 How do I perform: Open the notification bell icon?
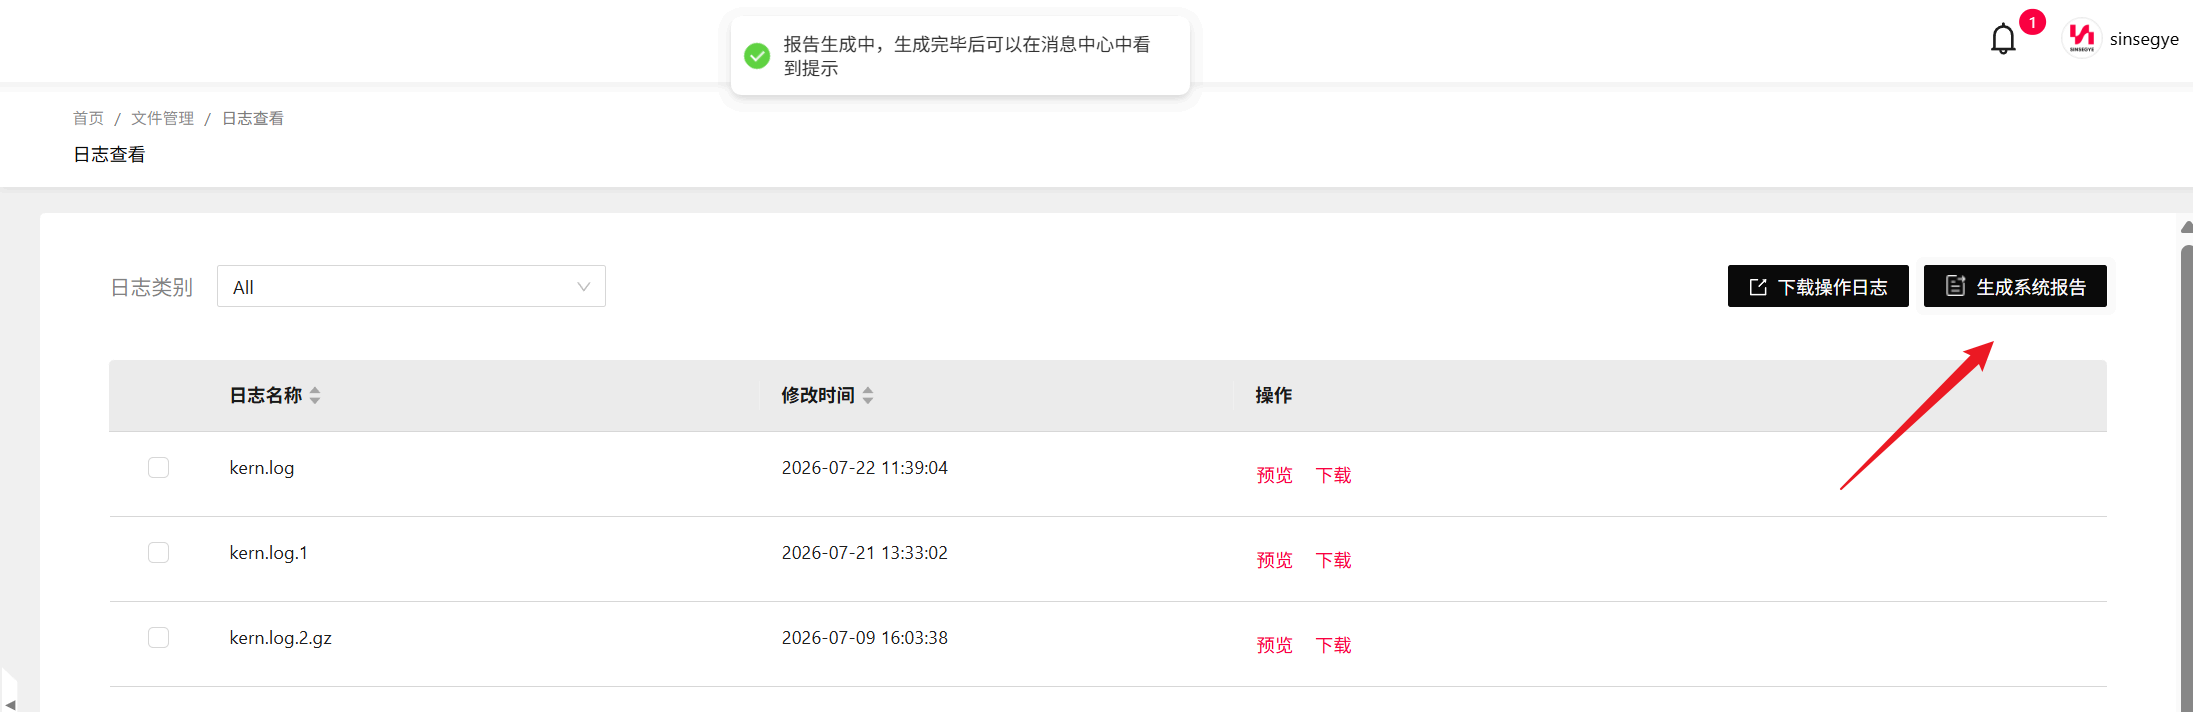click(x=2002, y=39)
